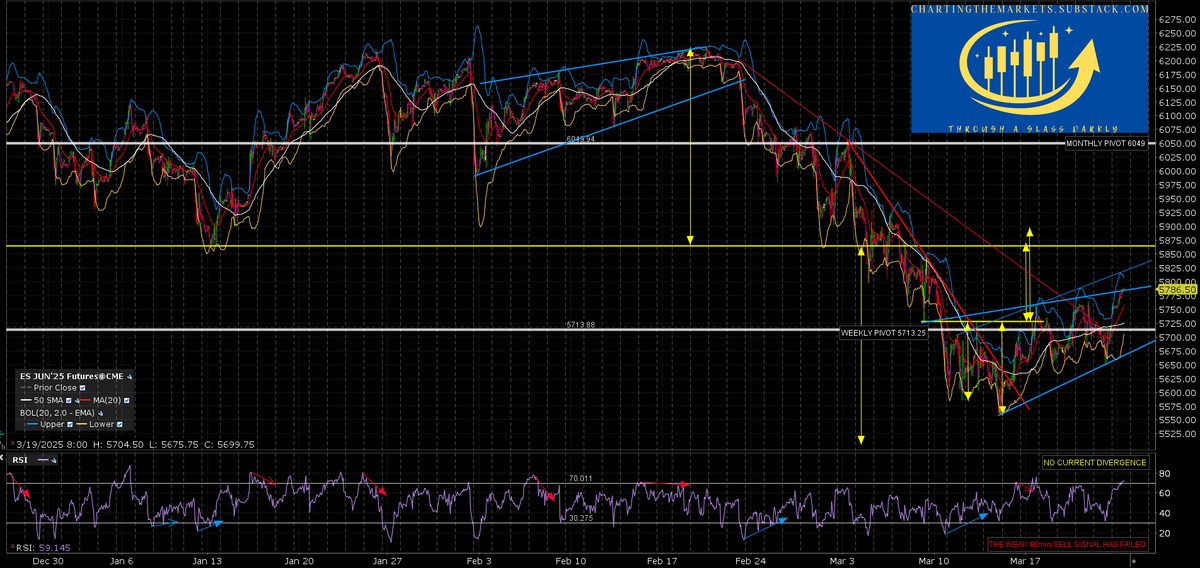Close the OHLC data readout line
Image resolution: width=1200 pixels, height=568 pixels.
[12, 443]
